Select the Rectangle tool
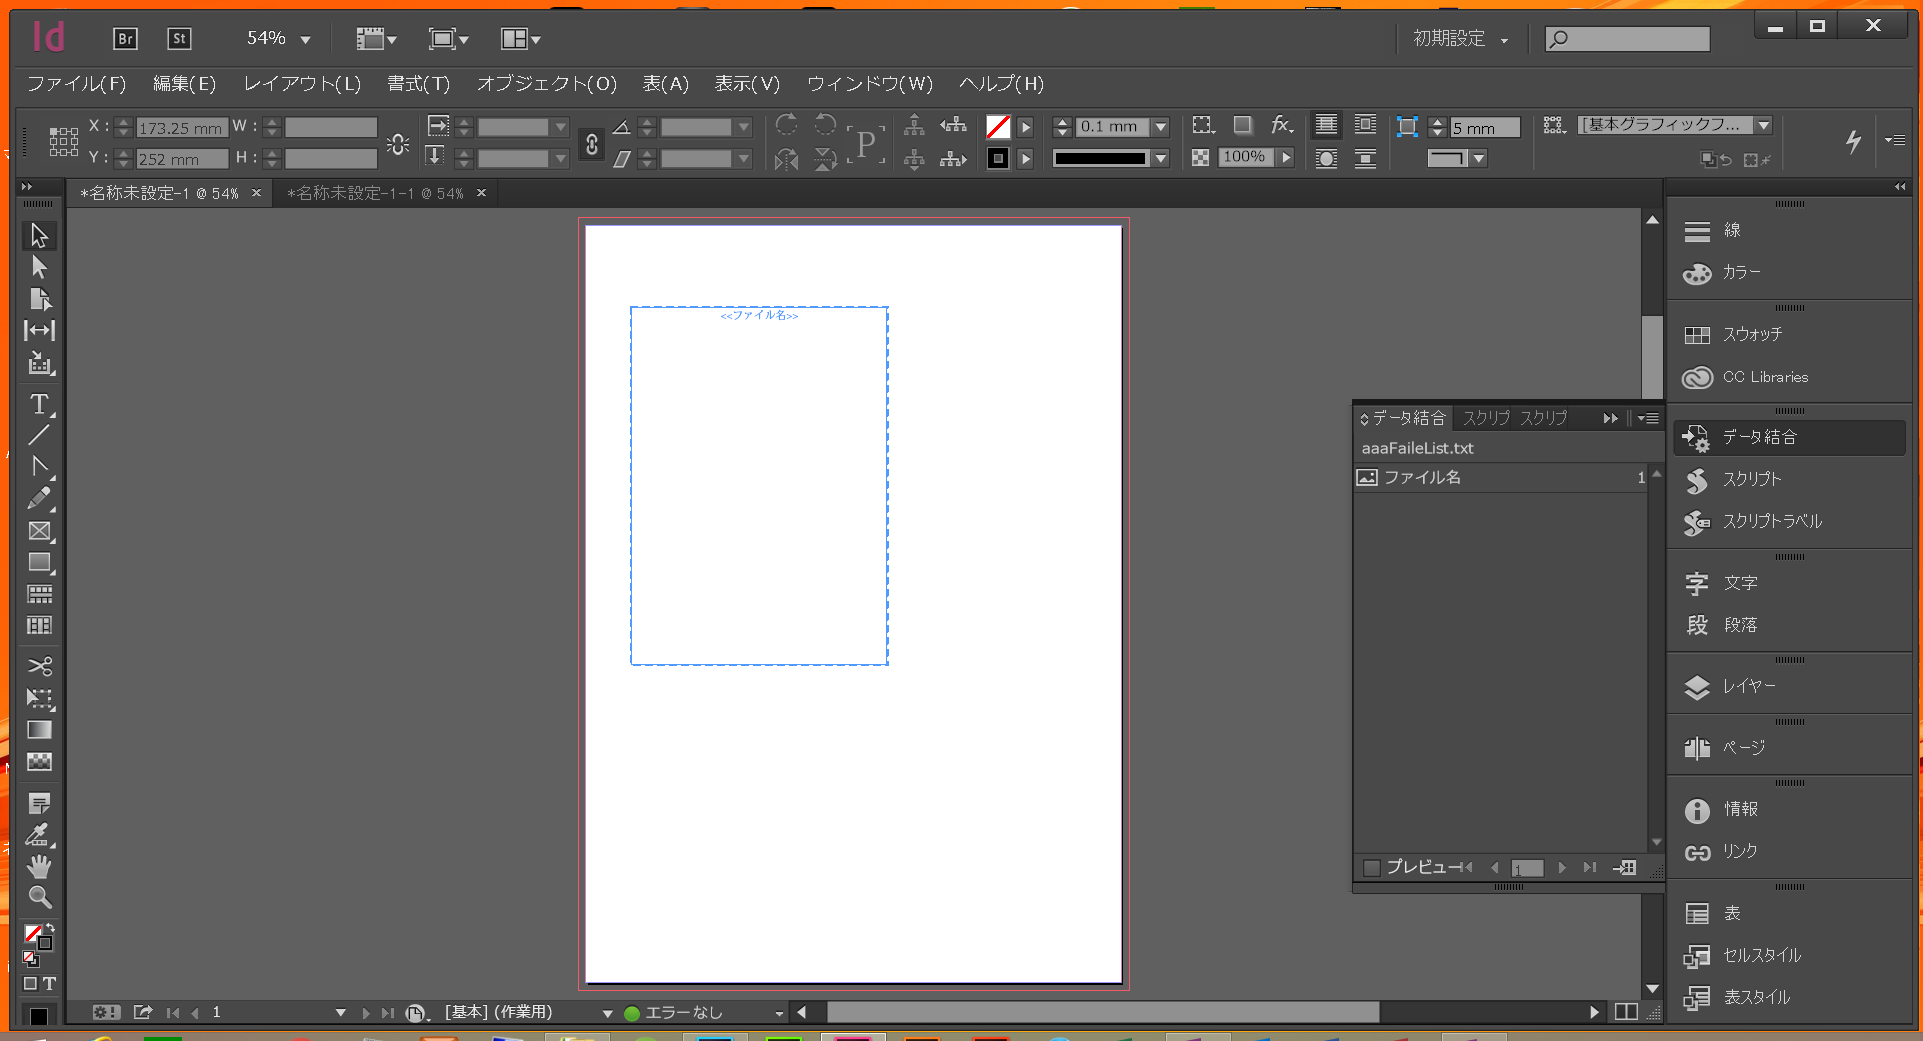1923x1041 pixels. pos(39,563)
